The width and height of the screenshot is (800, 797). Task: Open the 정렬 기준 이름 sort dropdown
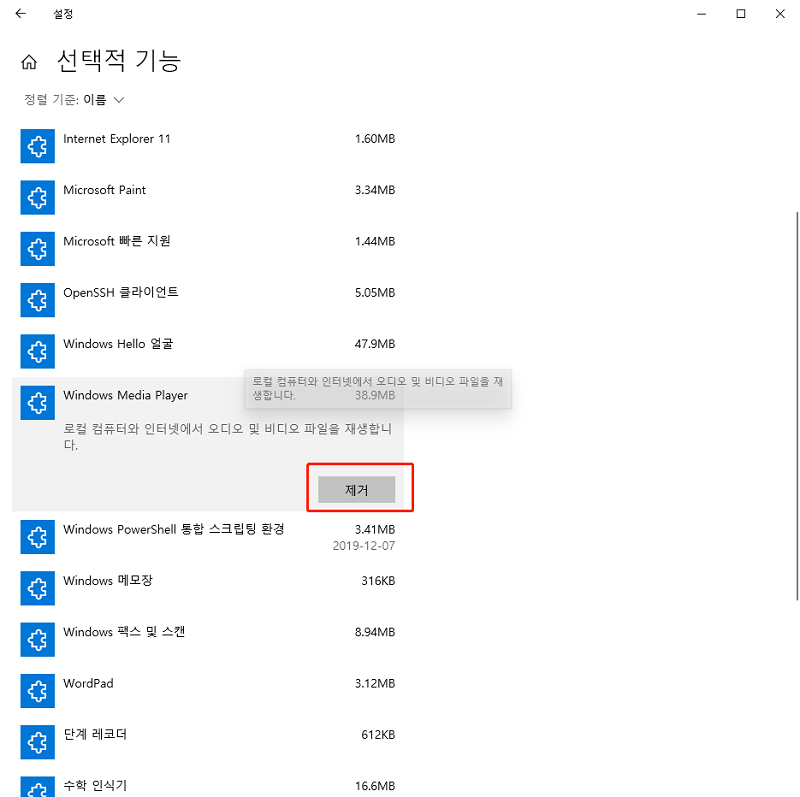[x=74, y=99]
